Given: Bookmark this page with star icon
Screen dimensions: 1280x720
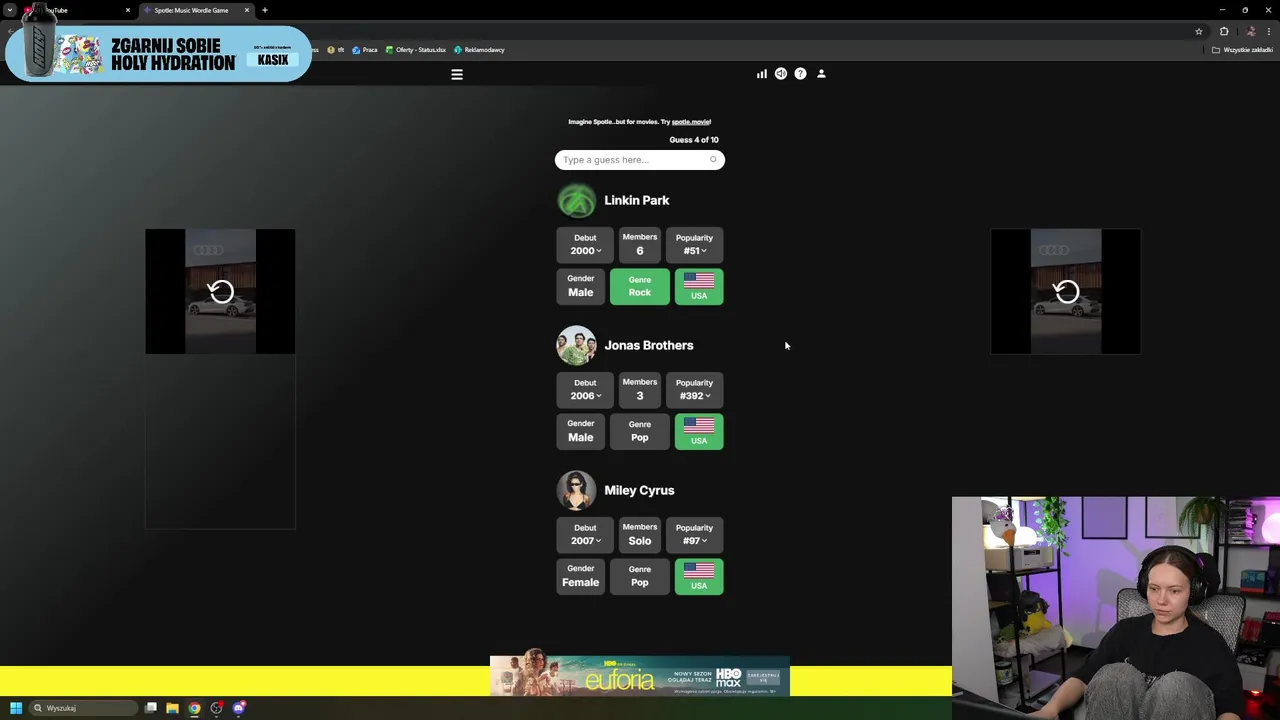Looking at the screenshot, I should coord(1199,31).
